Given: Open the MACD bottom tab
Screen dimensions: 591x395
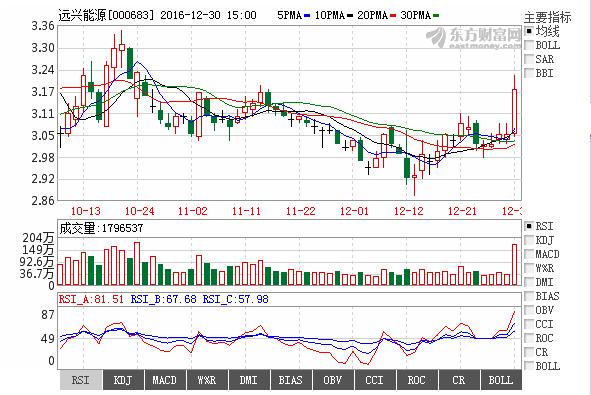Looking at the screenshot, I should pyautogui.click(x=165, y=380).
